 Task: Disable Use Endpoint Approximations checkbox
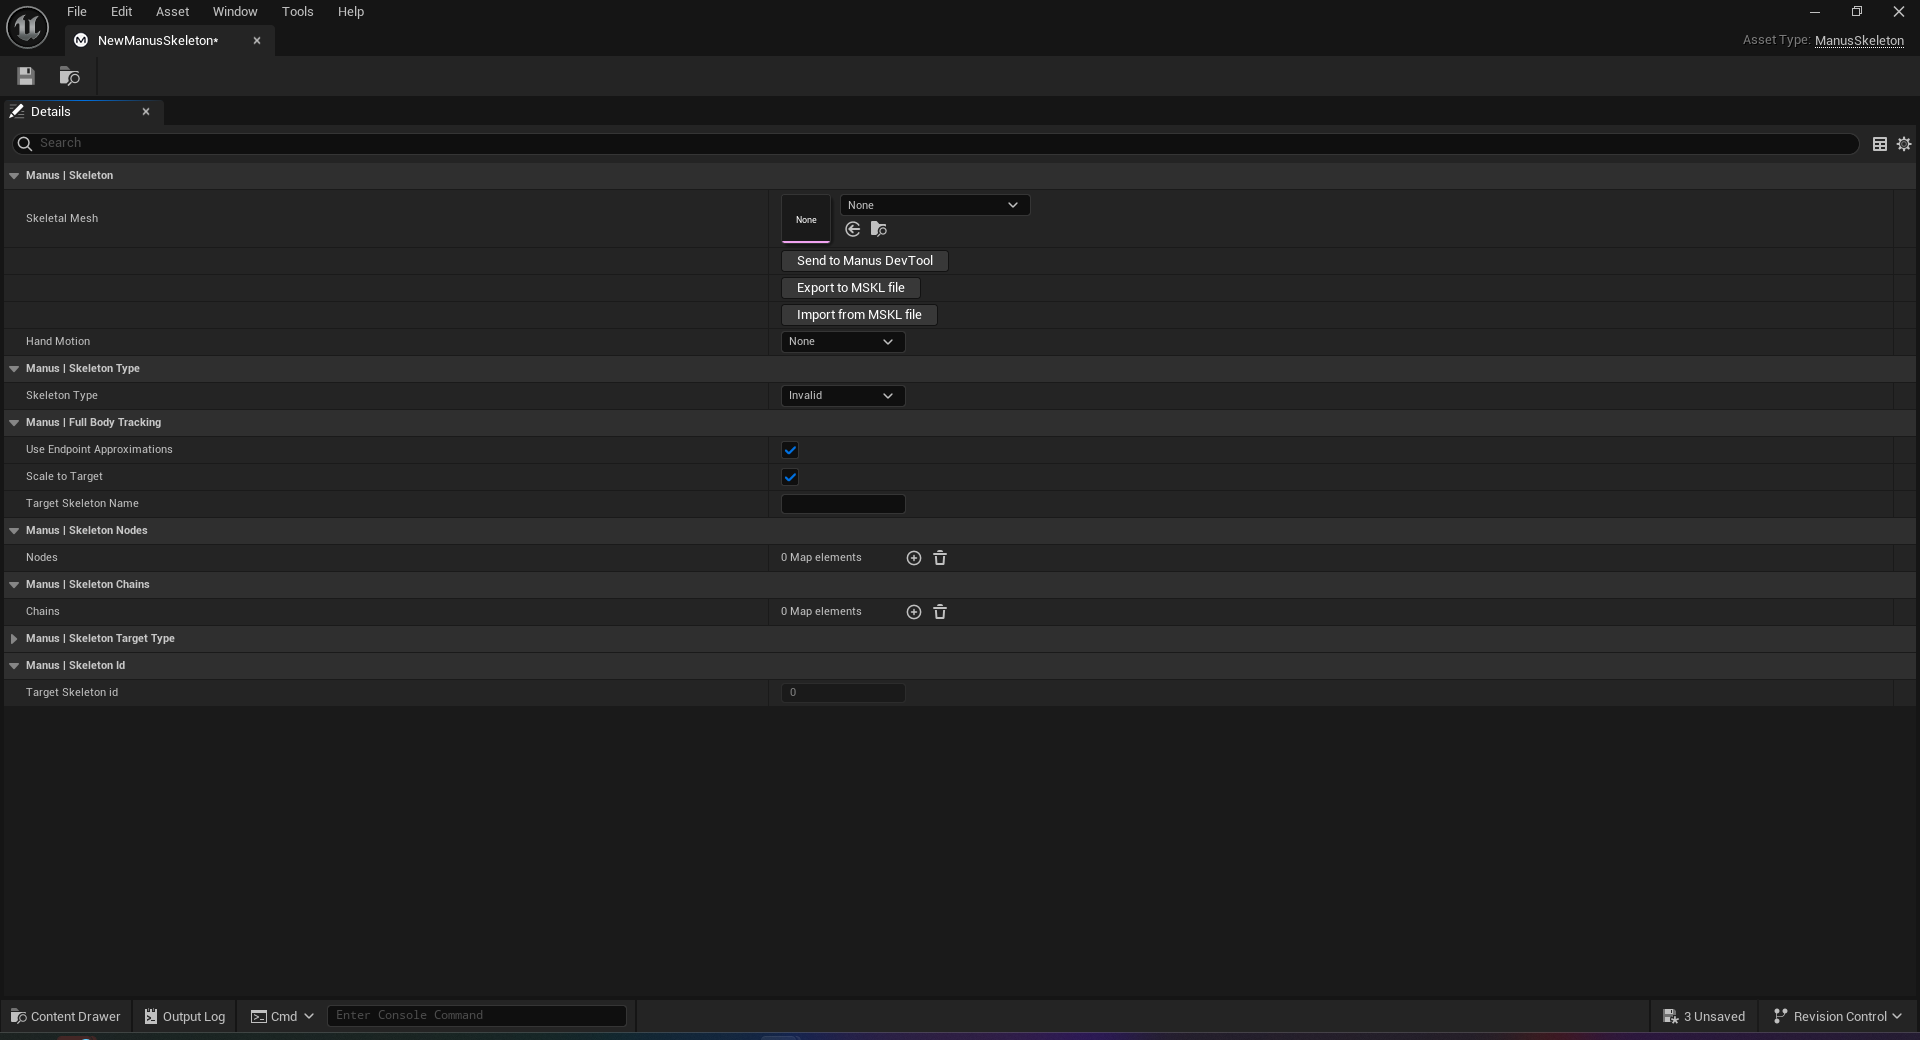point(790,450)
